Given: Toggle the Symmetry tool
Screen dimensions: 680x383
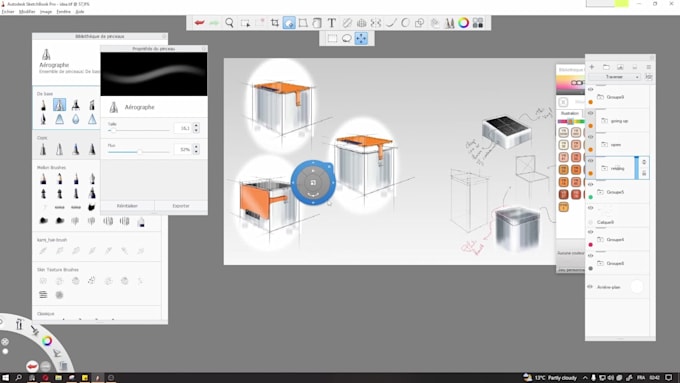Looking at the screenshot, I should coord(376,23).
